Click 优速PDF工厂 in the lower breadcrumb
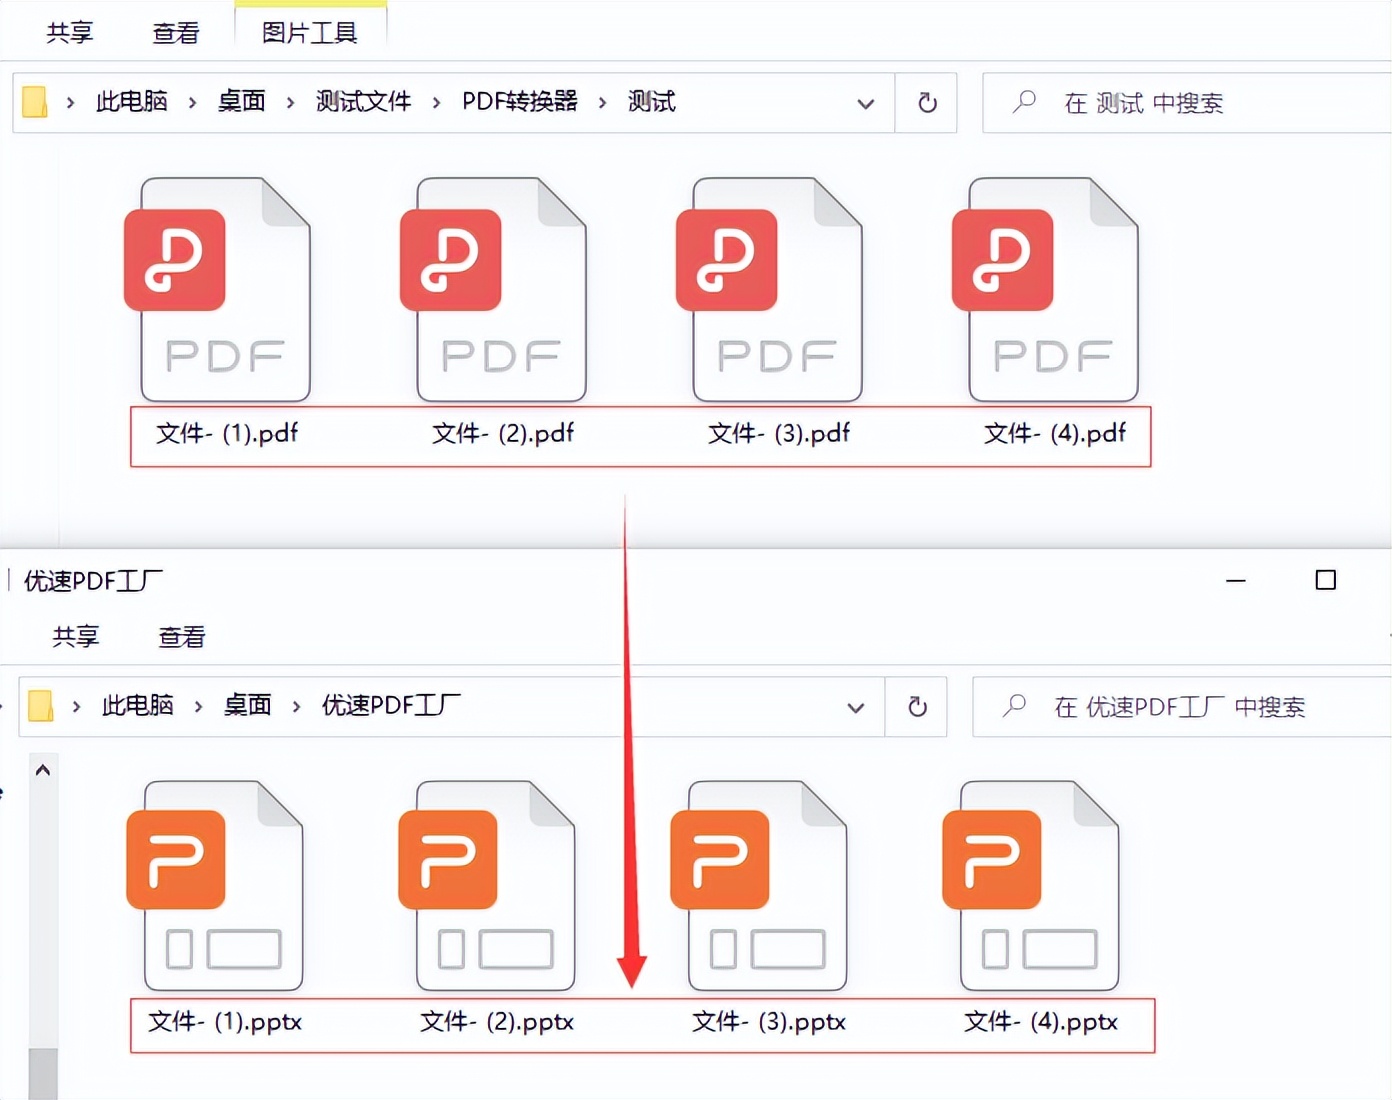 pyautogui.click(x=391, y=705)
